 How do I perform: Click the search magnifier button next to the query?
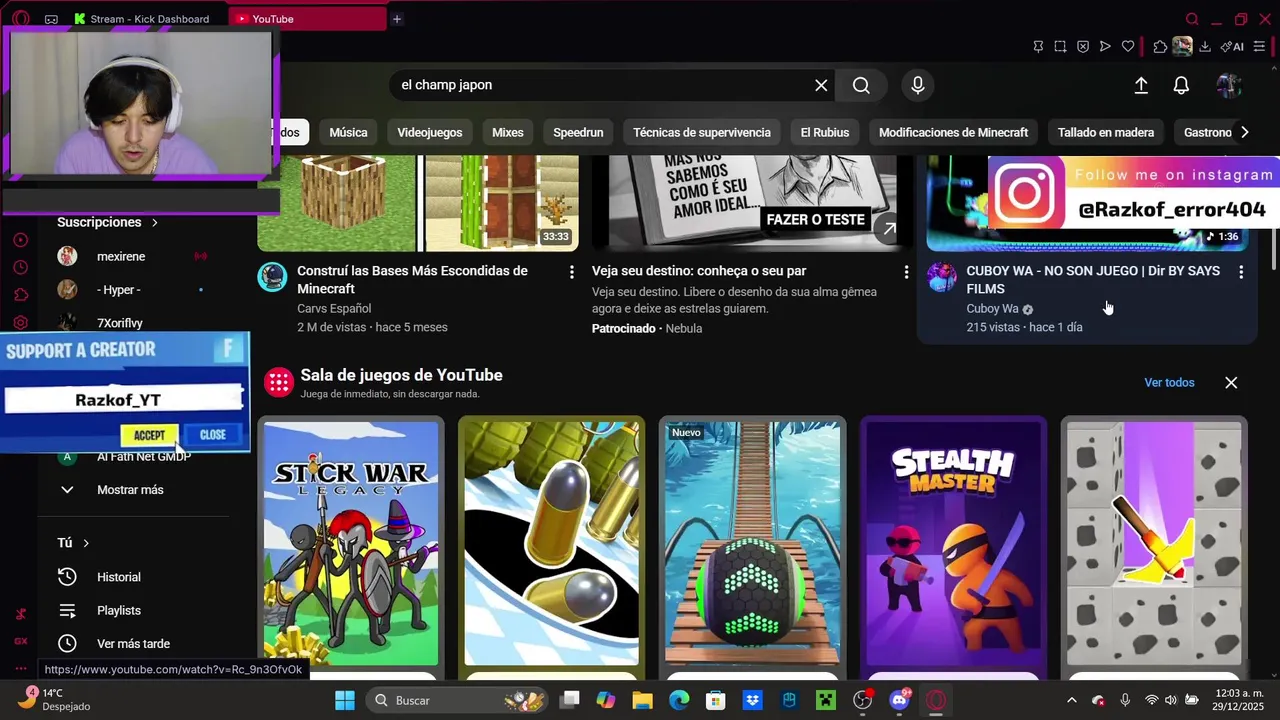click(x=861, y=85)
